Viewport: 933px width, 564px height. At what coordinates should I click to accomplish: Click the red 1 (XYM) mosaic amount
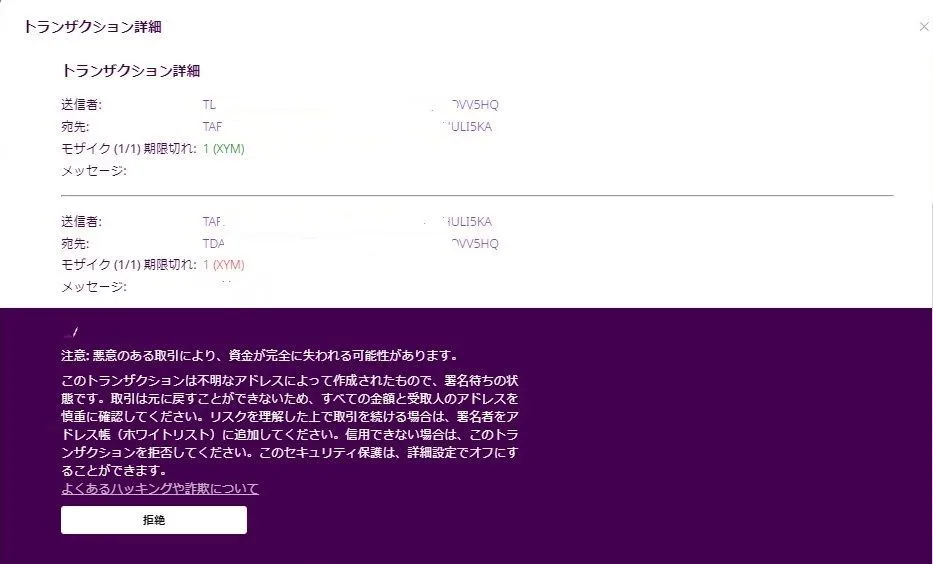click(x=224, y=265)
